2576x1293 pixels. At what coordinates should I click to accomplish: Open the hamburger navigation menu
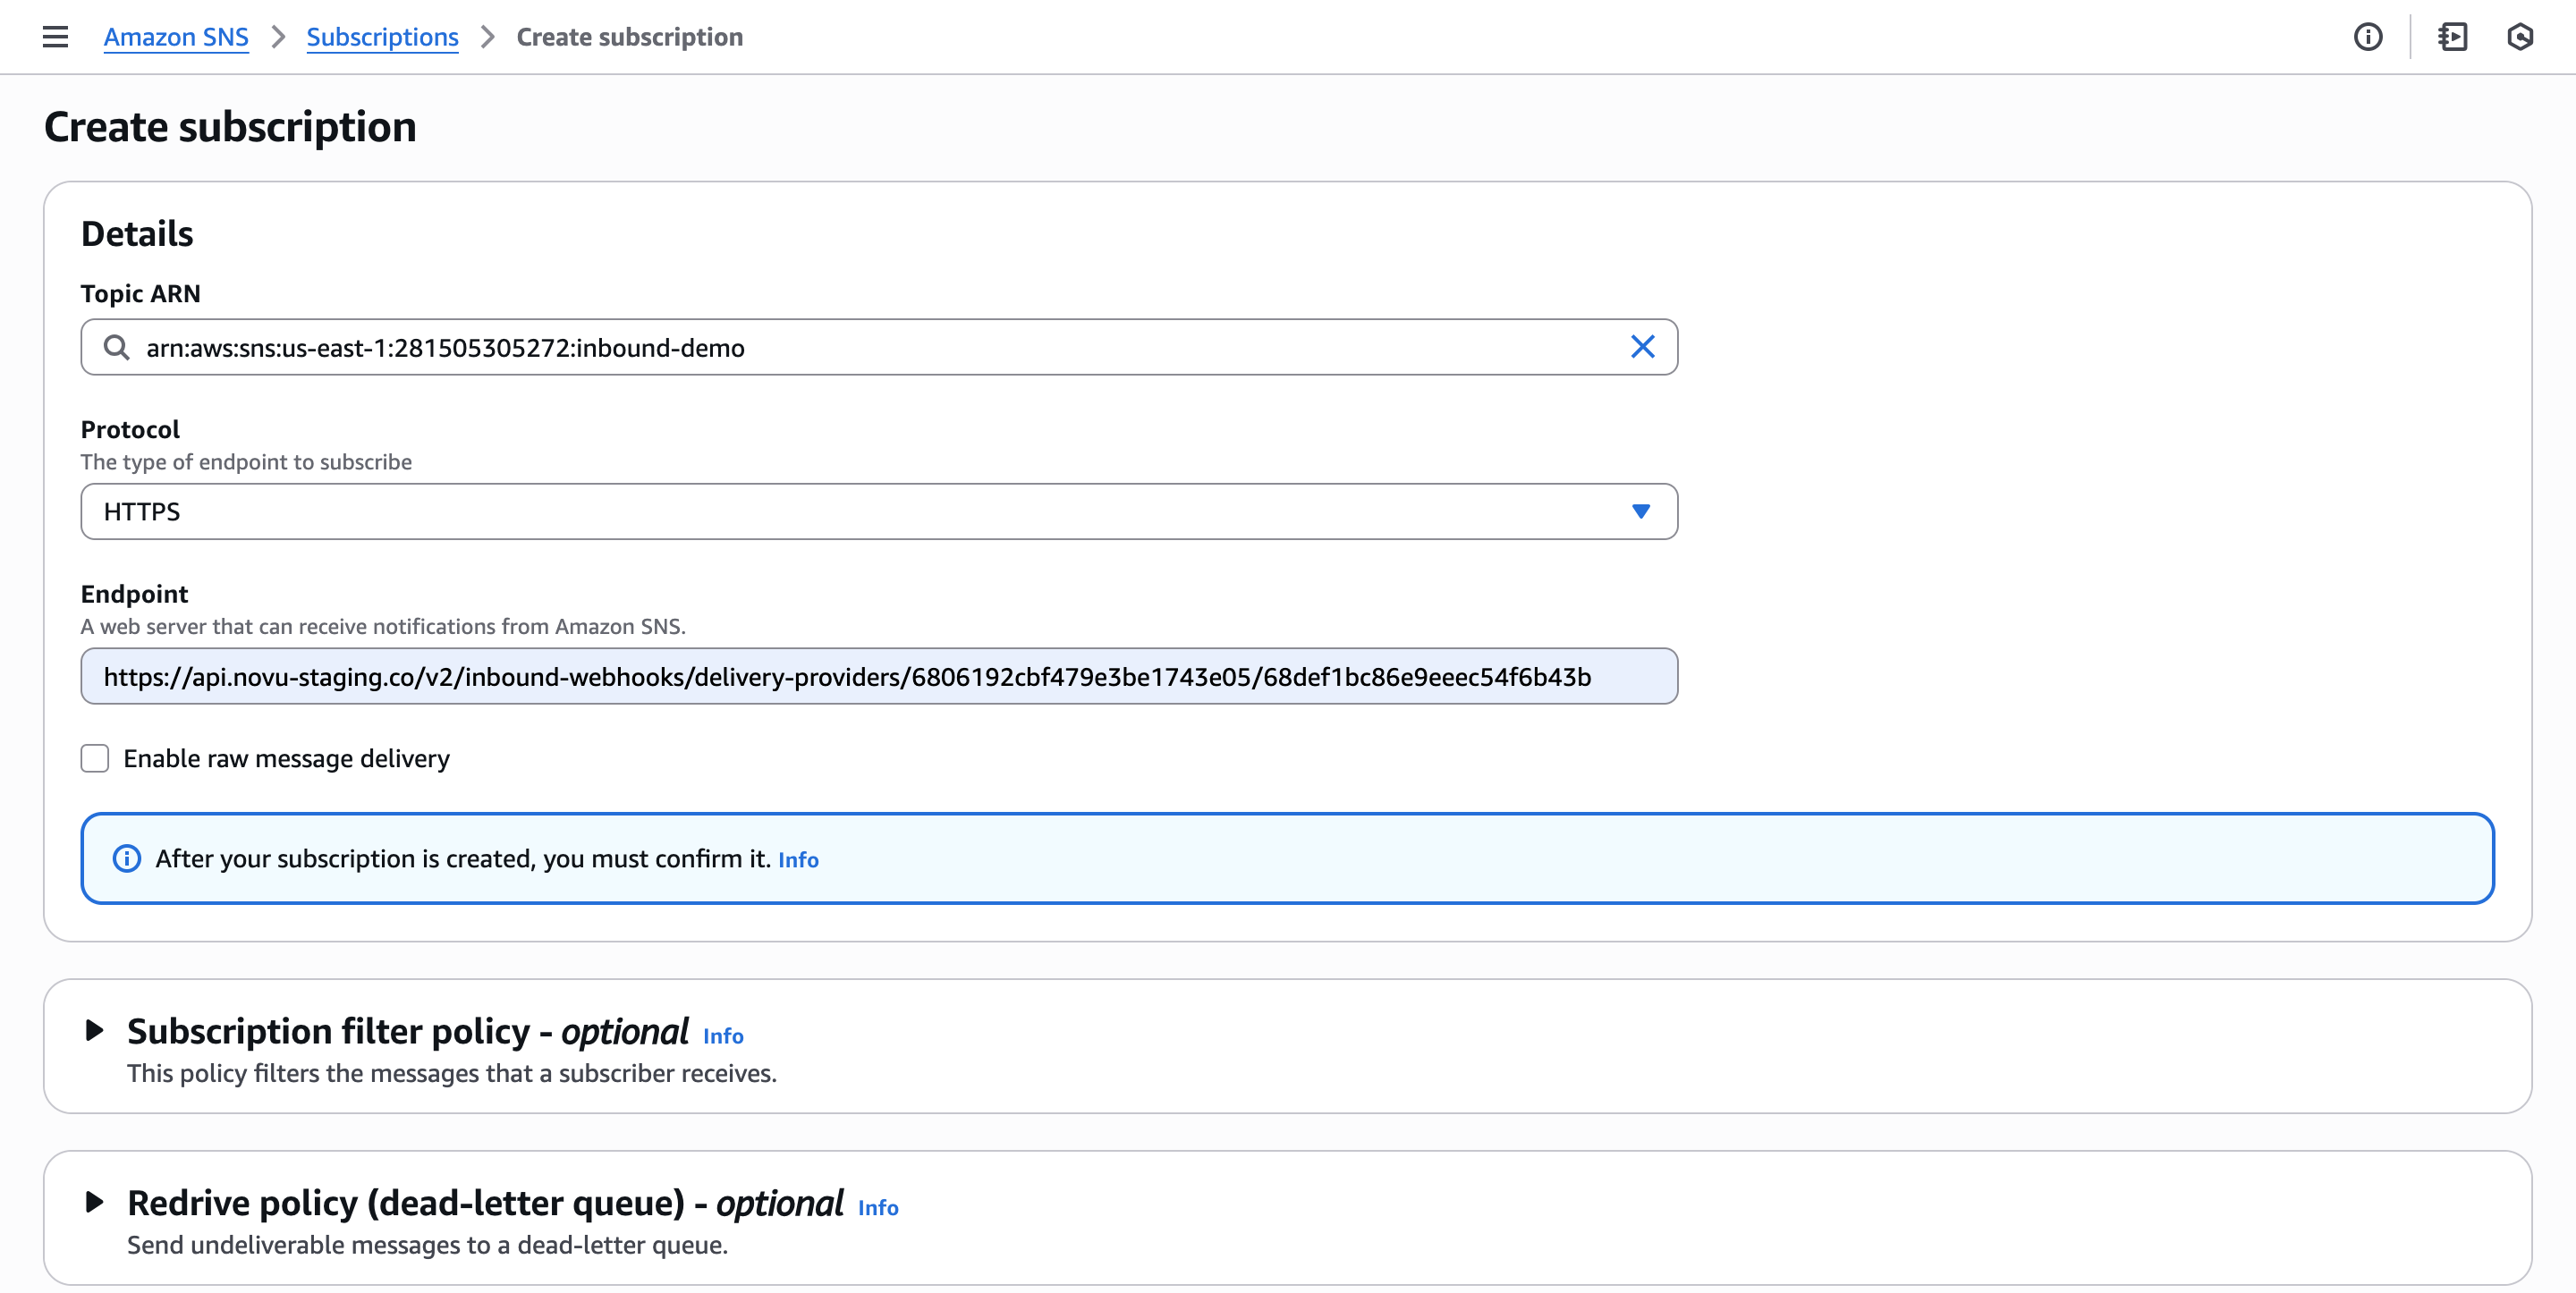[x=55, y=36]
